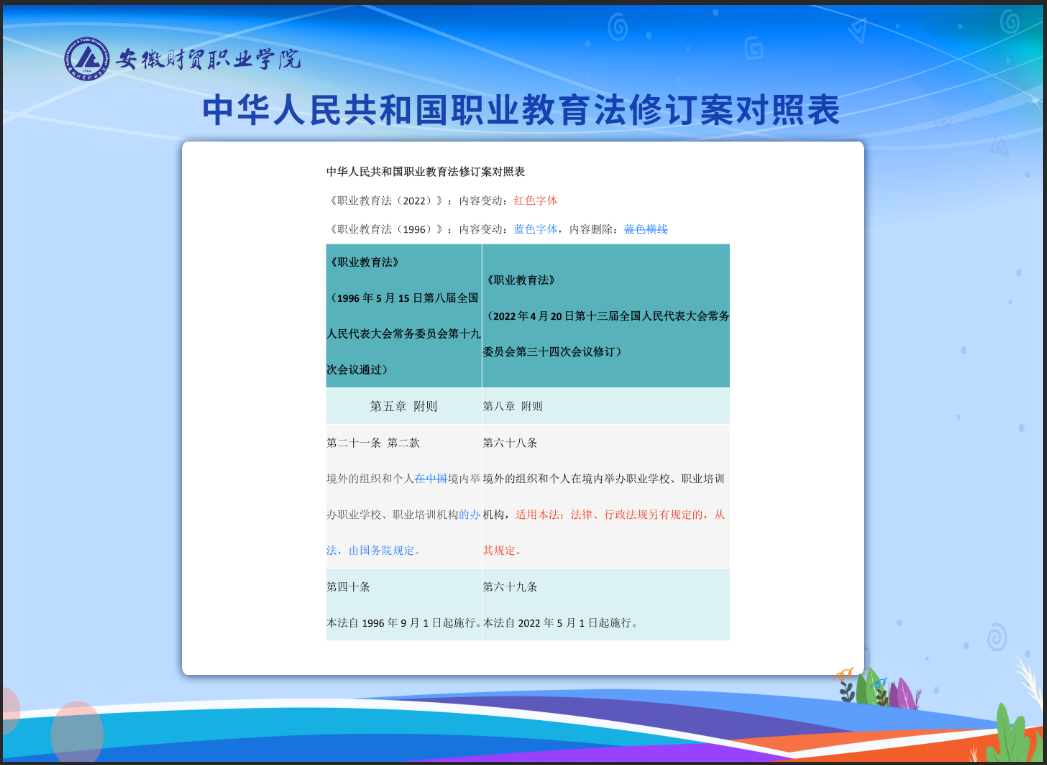Click the struck-through 蓝色横线 legend text

(645, 229)
